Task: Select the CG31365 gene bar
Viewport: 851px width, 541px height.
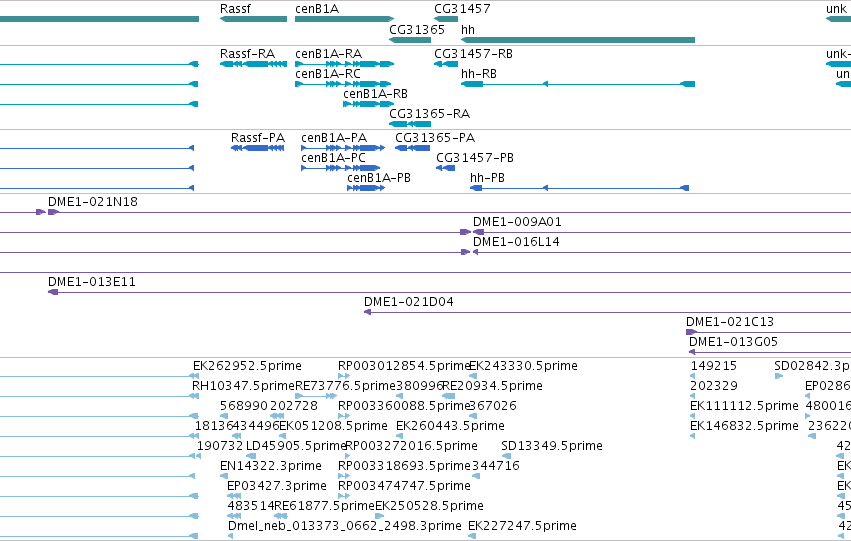Action: pyautogui.click(x=410, y=40)
